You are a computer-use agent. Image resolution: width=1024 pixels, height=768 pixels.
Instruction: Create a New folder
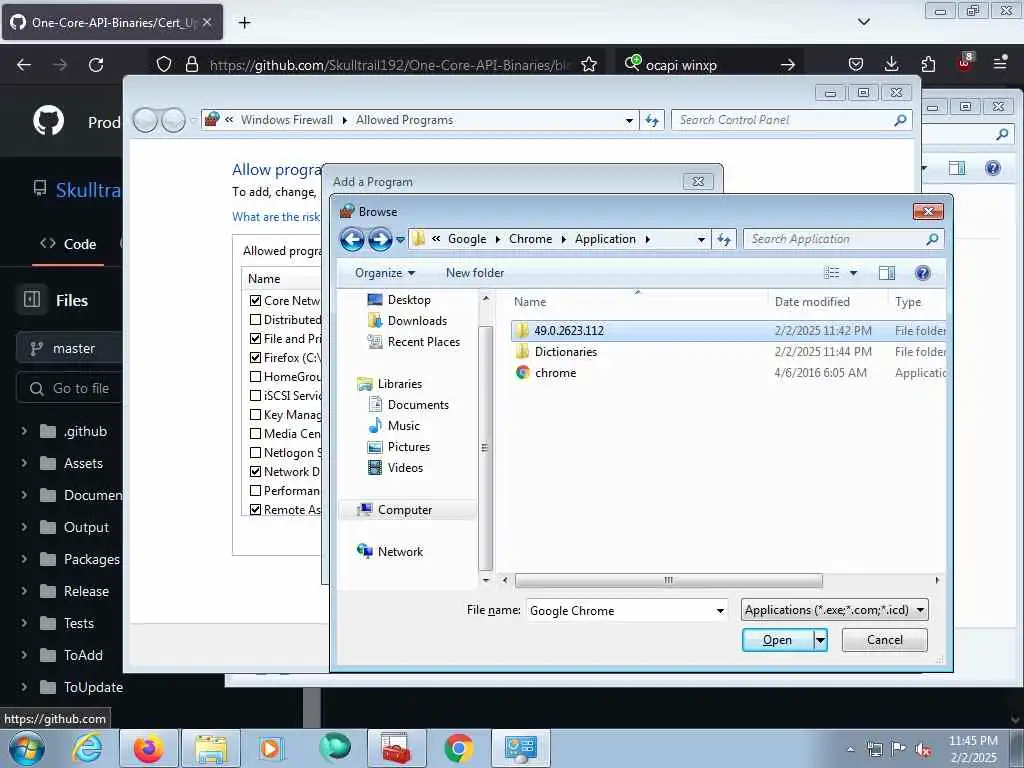[475, 273]
